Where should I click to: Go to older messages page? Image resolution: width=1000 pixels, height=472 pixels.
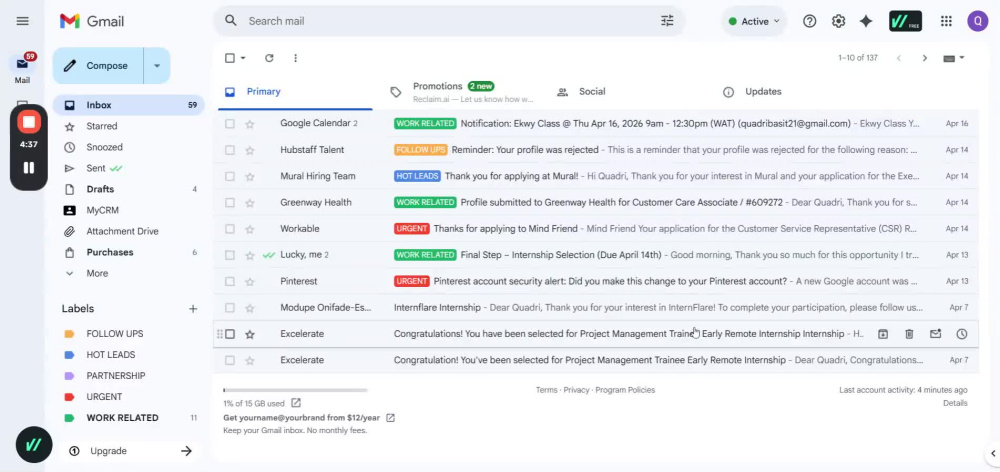pyautogui.click(x=925, y=58)
